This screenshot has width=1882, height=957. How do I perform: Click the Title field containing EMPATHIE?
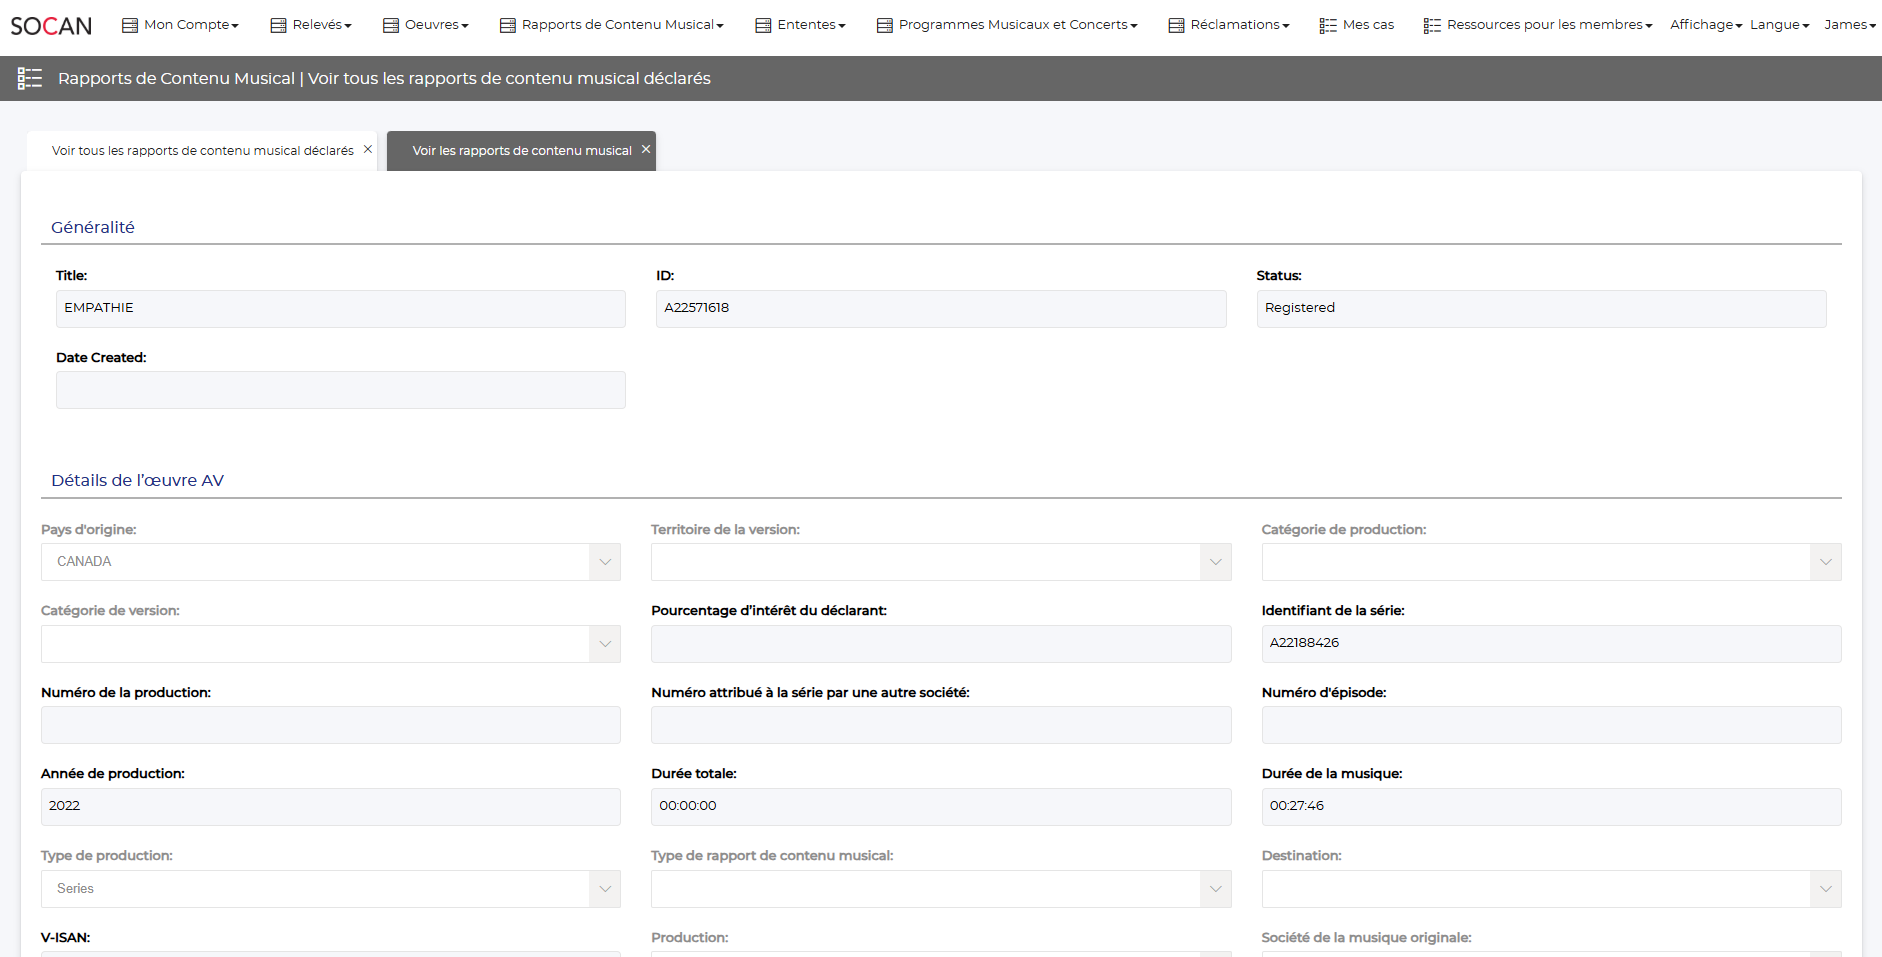tap(340, 308)
